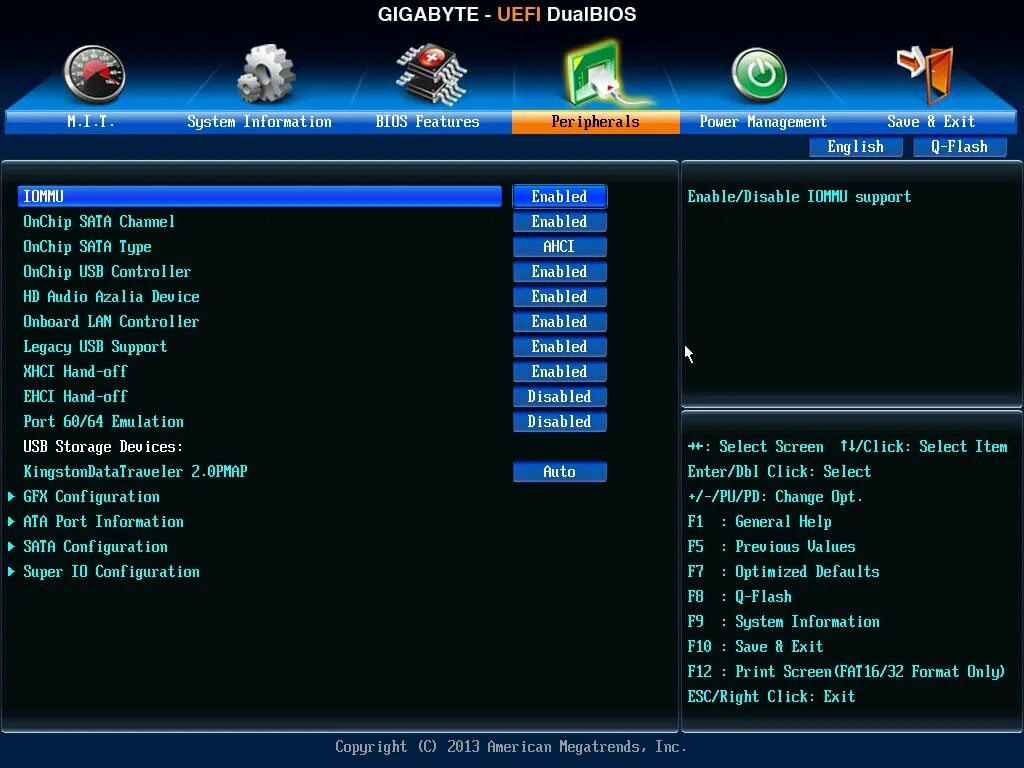Toggle XHCI Hand-off Enabled value
This screenshot has width=1024, height=768.
(x=560, y=372)
